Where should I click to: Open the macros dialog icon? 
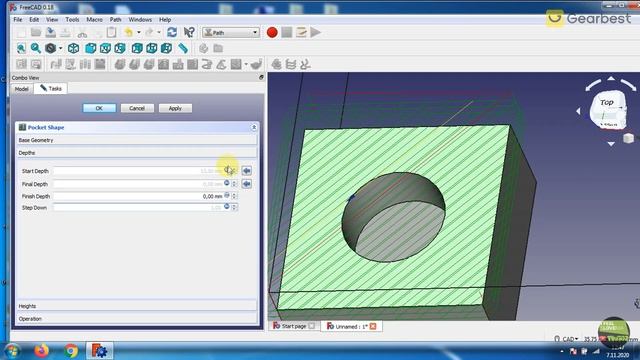pos(301,32)
